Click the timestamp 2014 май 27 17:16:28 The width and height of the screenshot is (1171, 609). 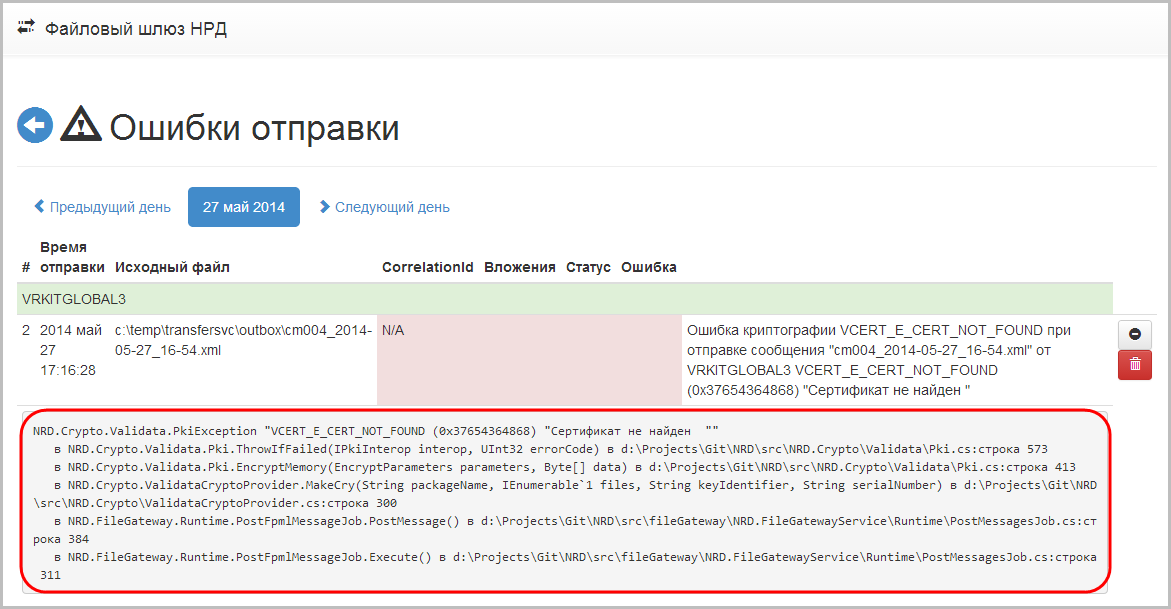click(x=71, y=350)
